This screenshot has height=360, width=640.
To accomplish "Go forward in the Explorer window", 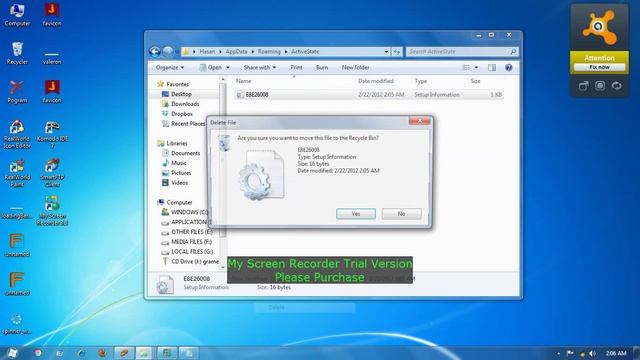I will (168, 52).
